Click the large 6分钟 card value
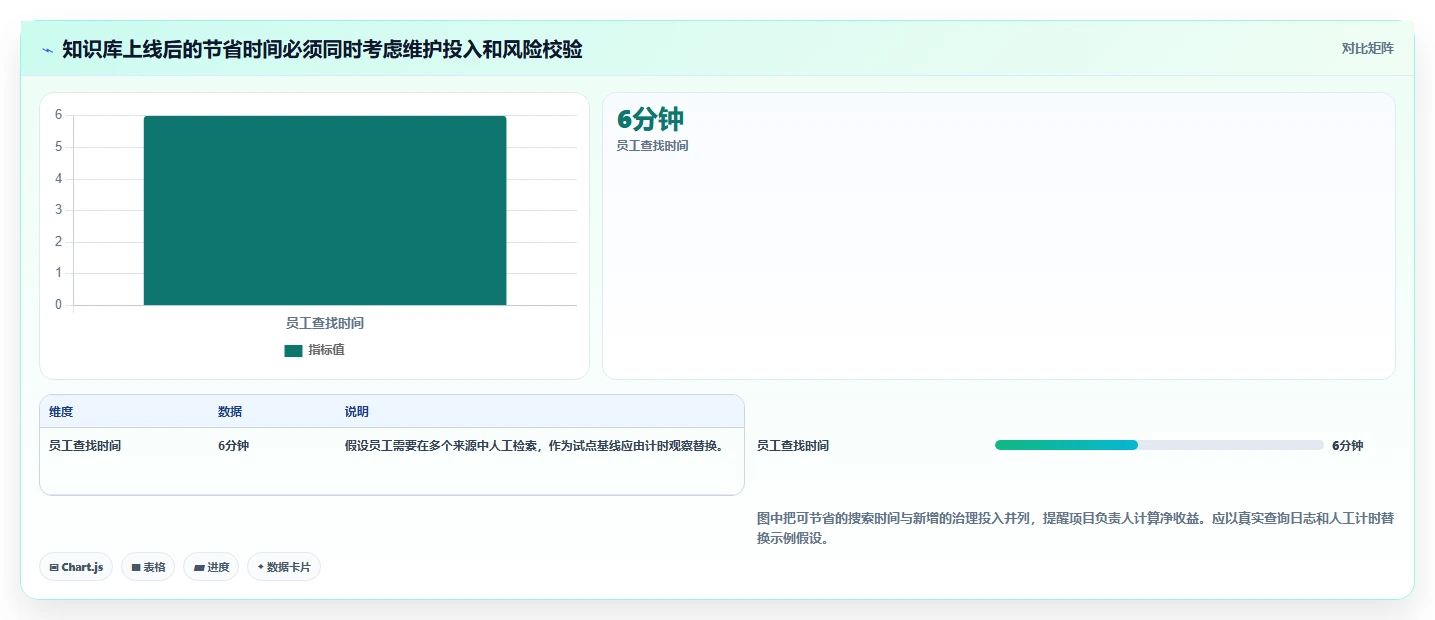Screen dimensions: 1435x620 click(650, 119)
